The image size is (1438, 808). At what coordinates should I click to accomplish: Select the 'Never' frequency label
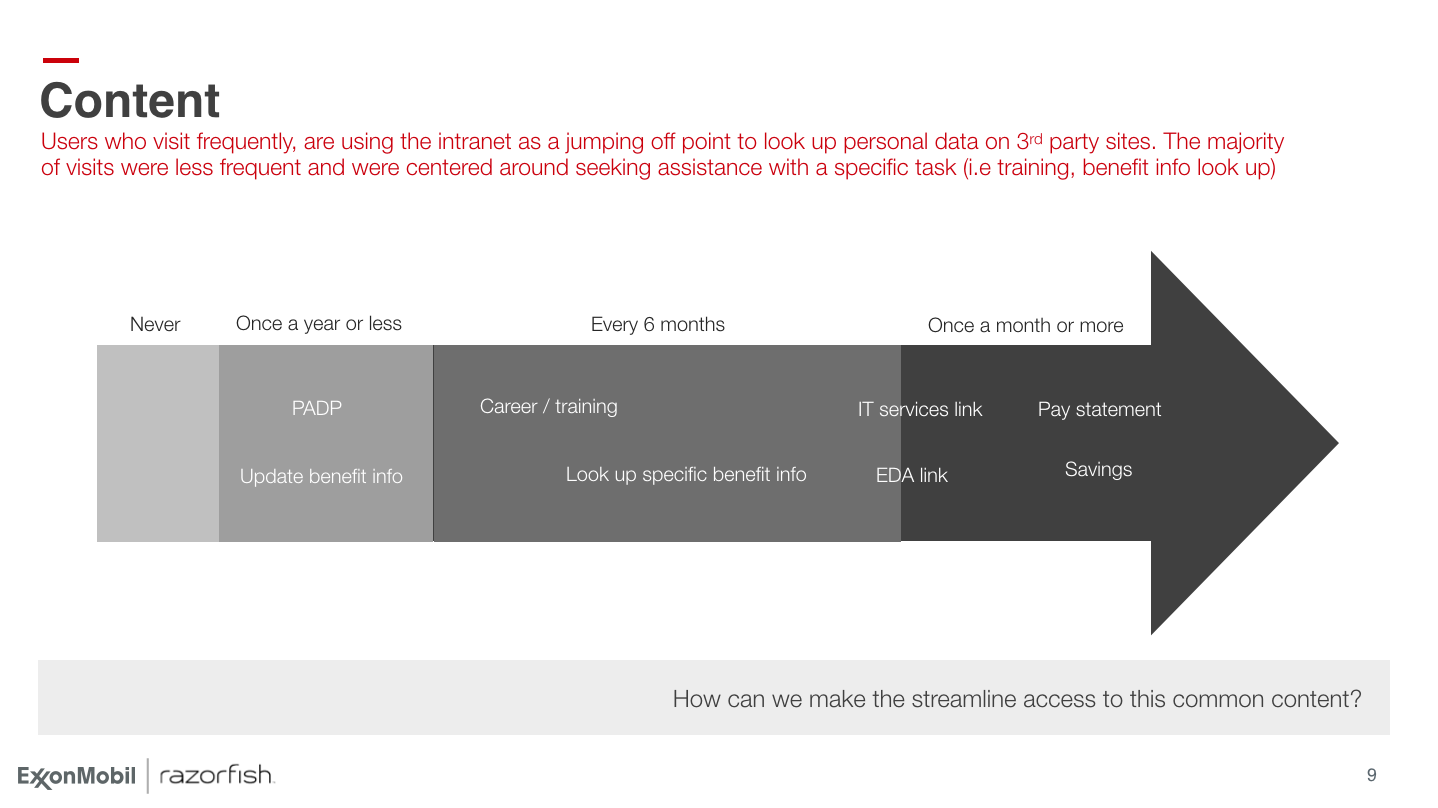coord(155,324)
